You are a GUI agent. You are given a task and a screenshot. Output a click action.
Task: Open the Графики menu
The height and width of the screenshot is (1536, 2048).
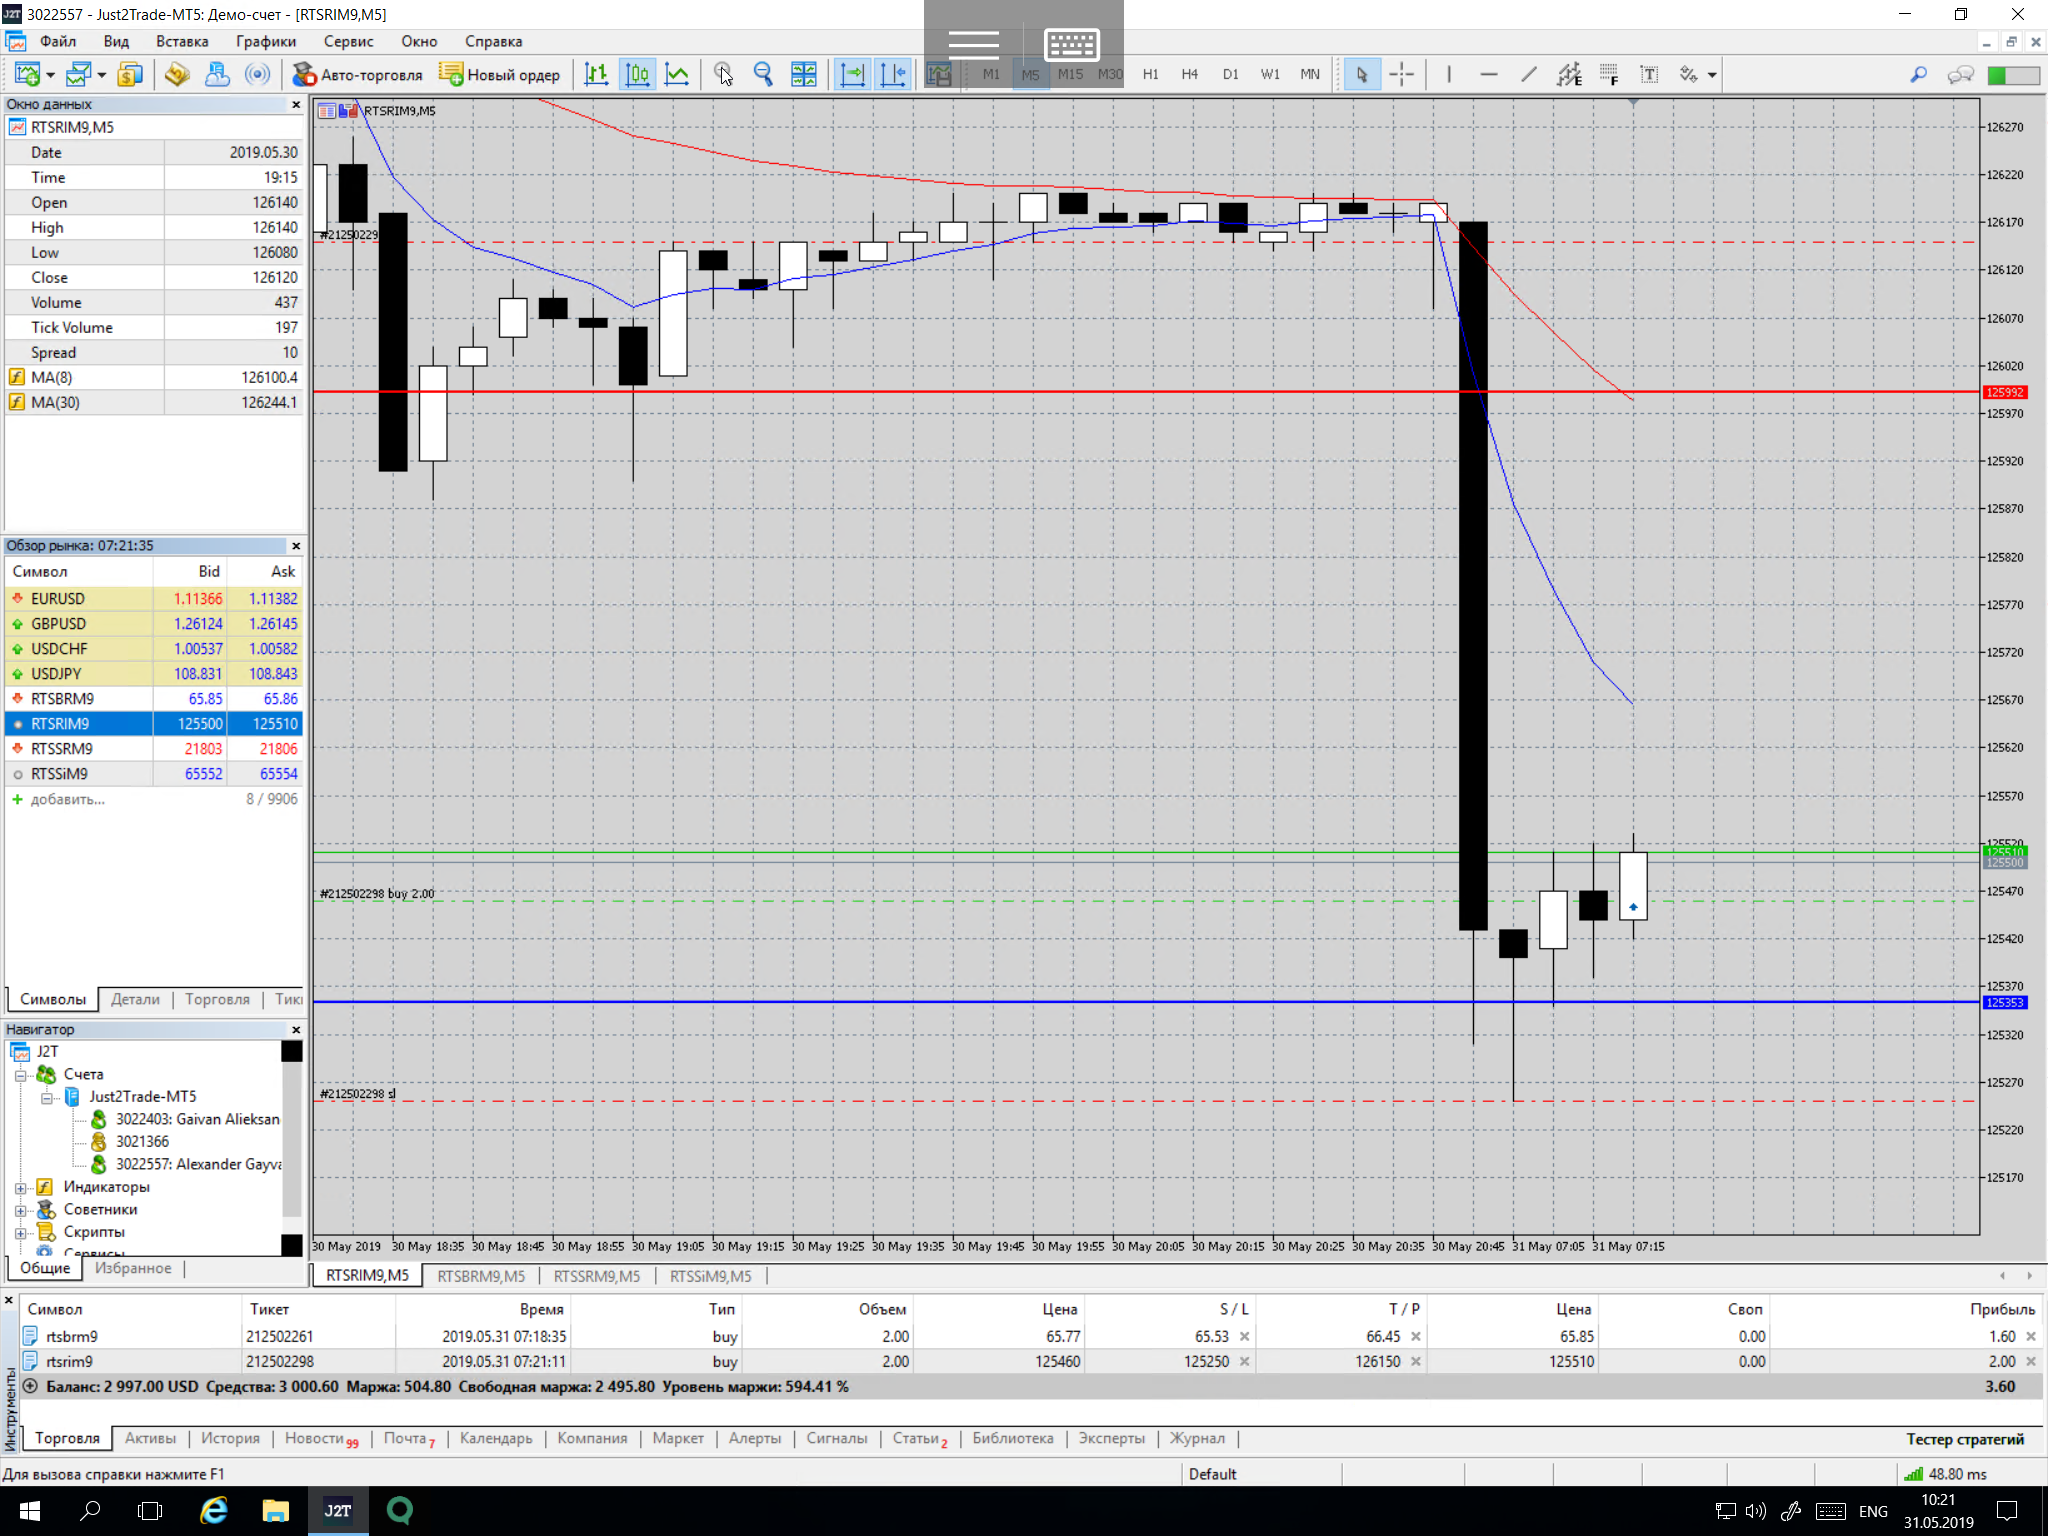tap(265, 41)
